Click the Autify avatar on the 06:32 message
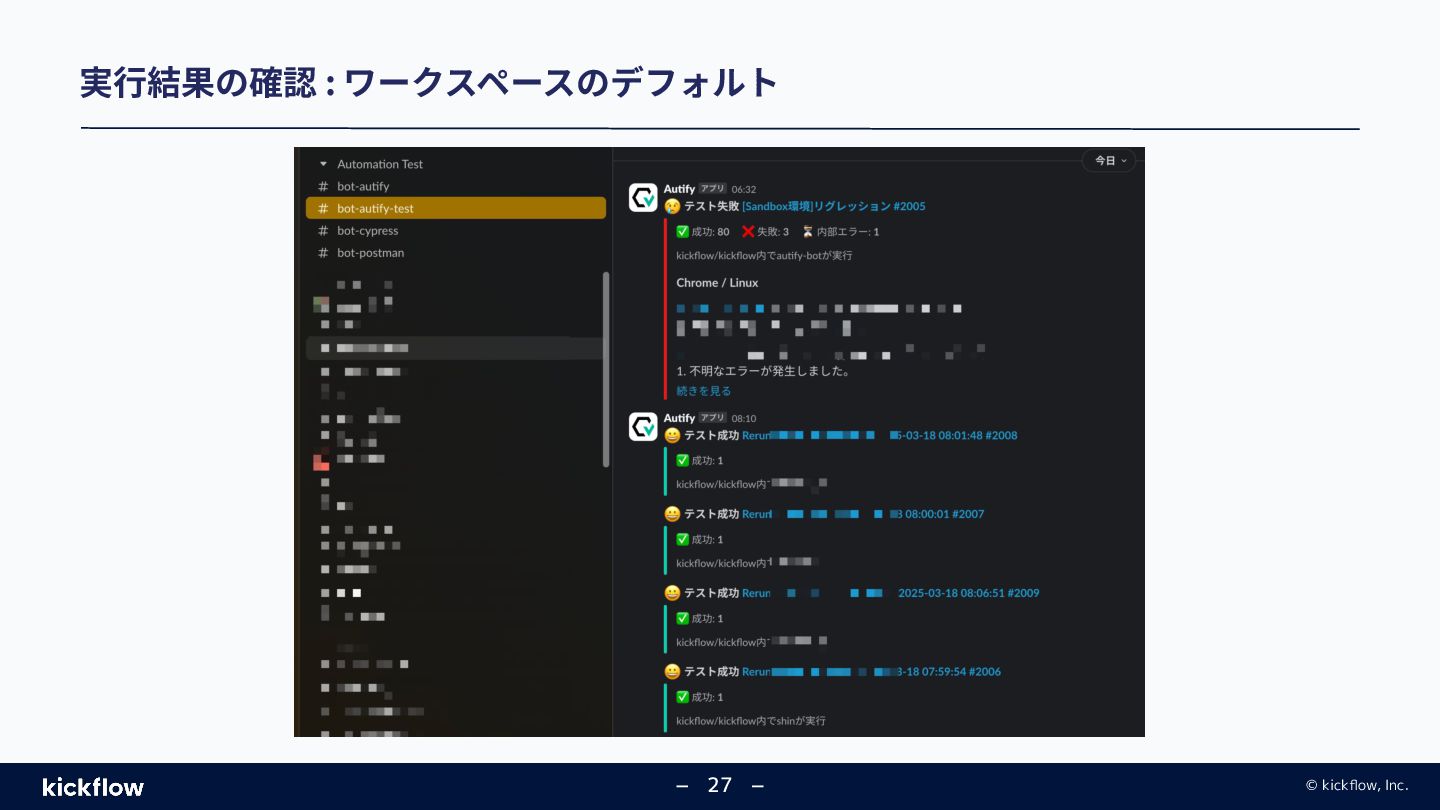This screenshot has height=810, width=1440. (x=643, y=197)
